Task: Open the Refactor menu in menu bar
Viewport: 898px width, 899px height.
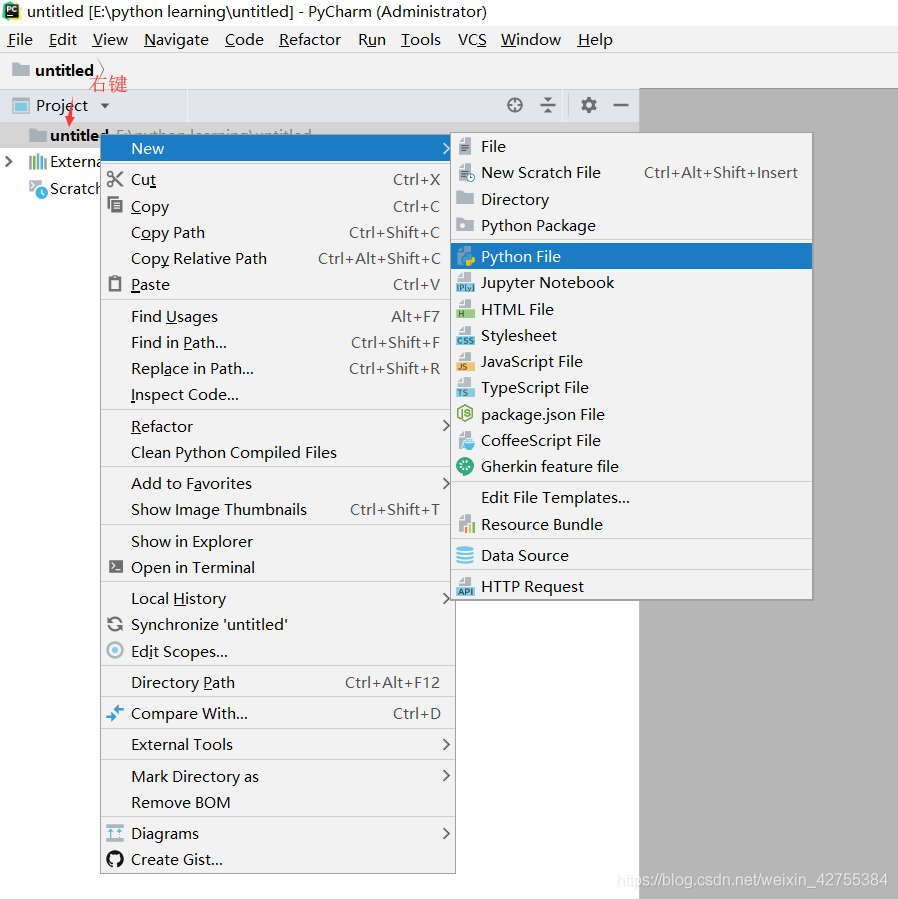Action: pos(310,40)
